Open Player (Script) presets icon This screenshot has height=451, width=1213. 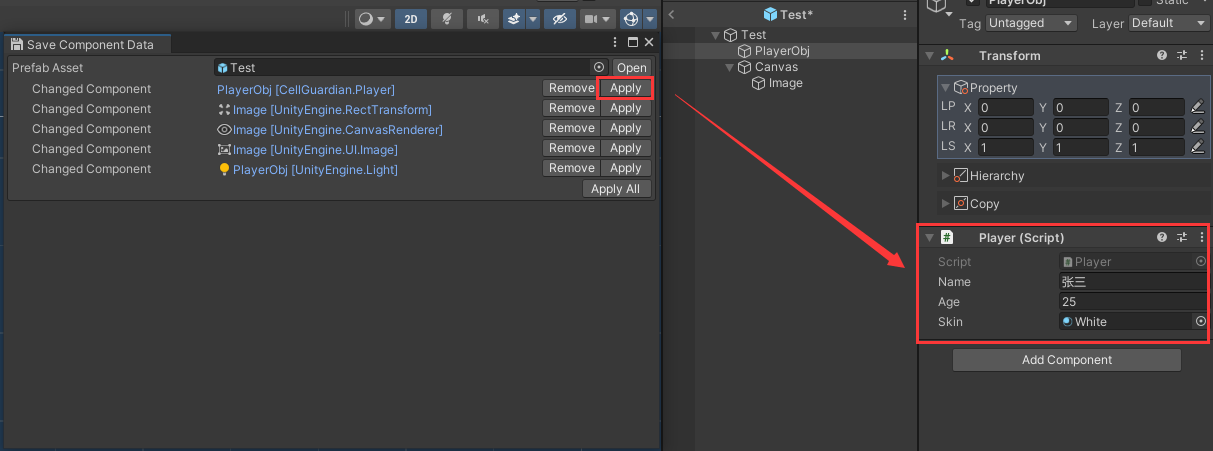1181,238
